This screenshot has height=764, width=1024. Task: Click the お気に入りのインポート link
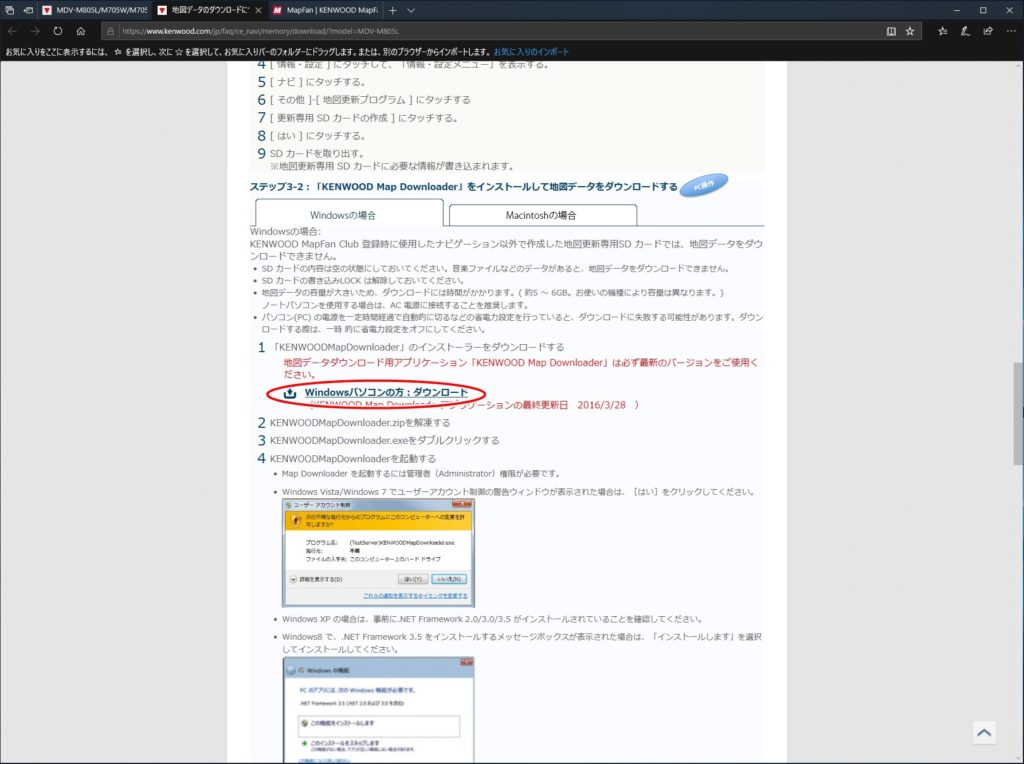[x=531, y=52]
